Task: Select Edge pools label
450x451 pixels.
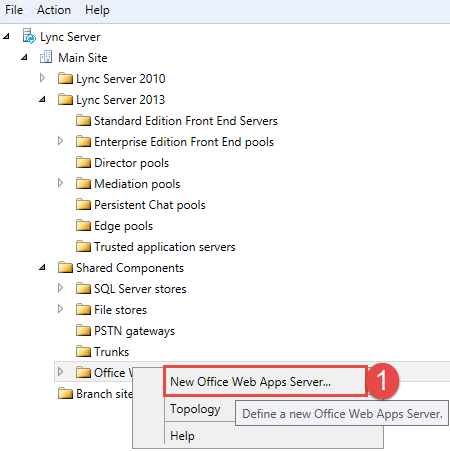Action: (123, 226)
